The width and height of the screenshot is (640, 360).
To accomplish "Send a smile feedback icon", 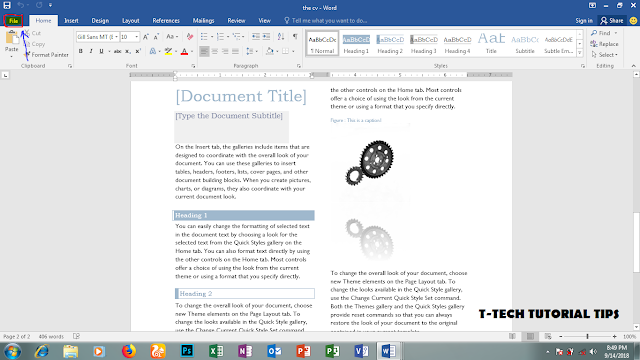I will [633, 20].
